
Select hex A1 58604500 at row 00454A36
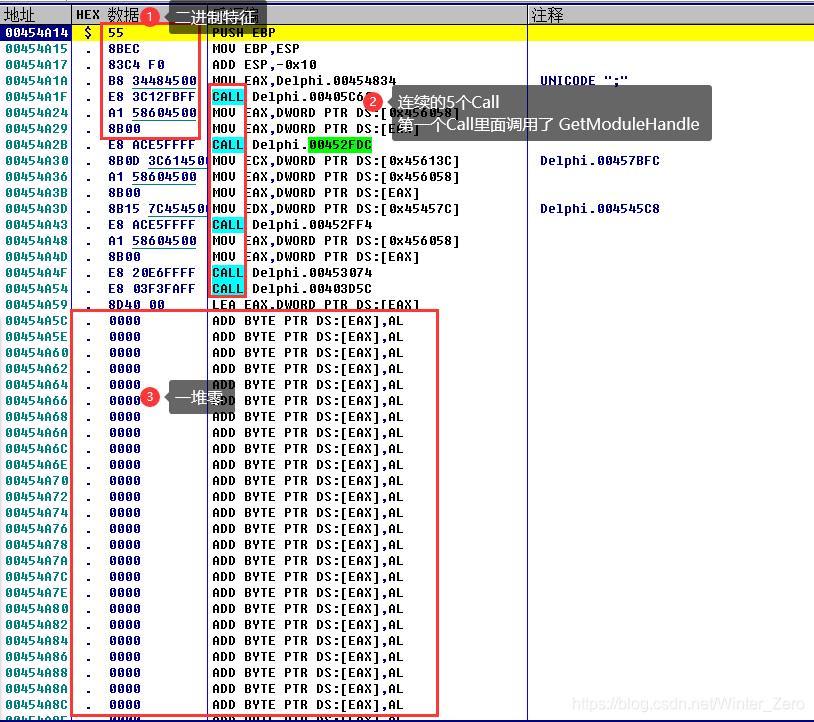click(x=152, y=177)
